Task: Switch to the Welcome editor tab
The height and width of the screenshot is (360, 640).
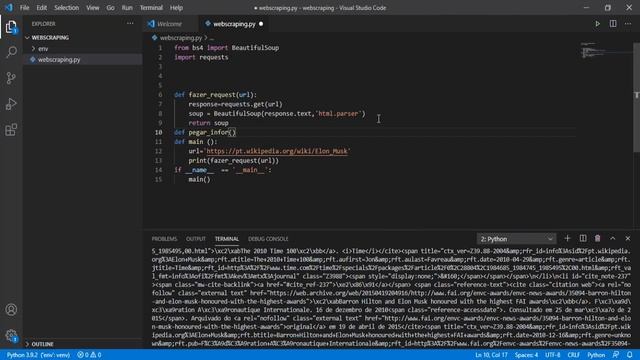Action: point(169,24)
